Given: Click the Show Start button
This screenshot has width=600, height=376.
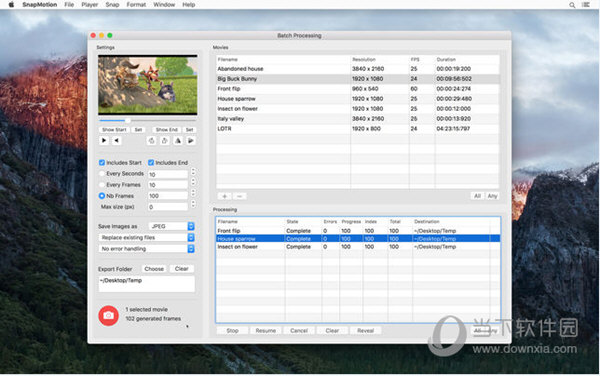Looking at the screenshot, I should pos(114,130).
